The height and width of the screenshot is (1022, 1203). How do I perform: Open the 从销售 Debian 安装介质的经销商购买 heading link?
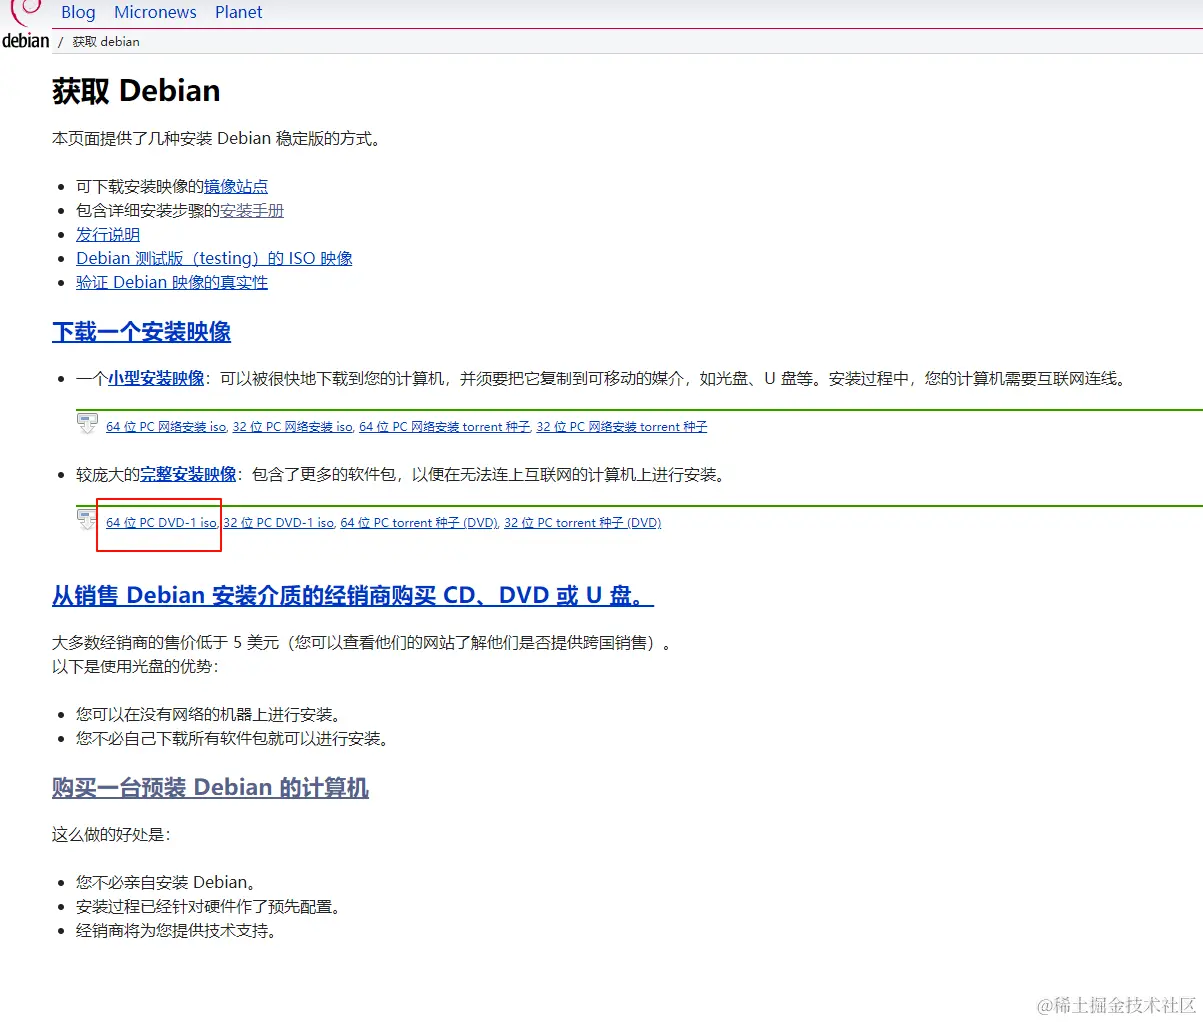pos(353,596)
